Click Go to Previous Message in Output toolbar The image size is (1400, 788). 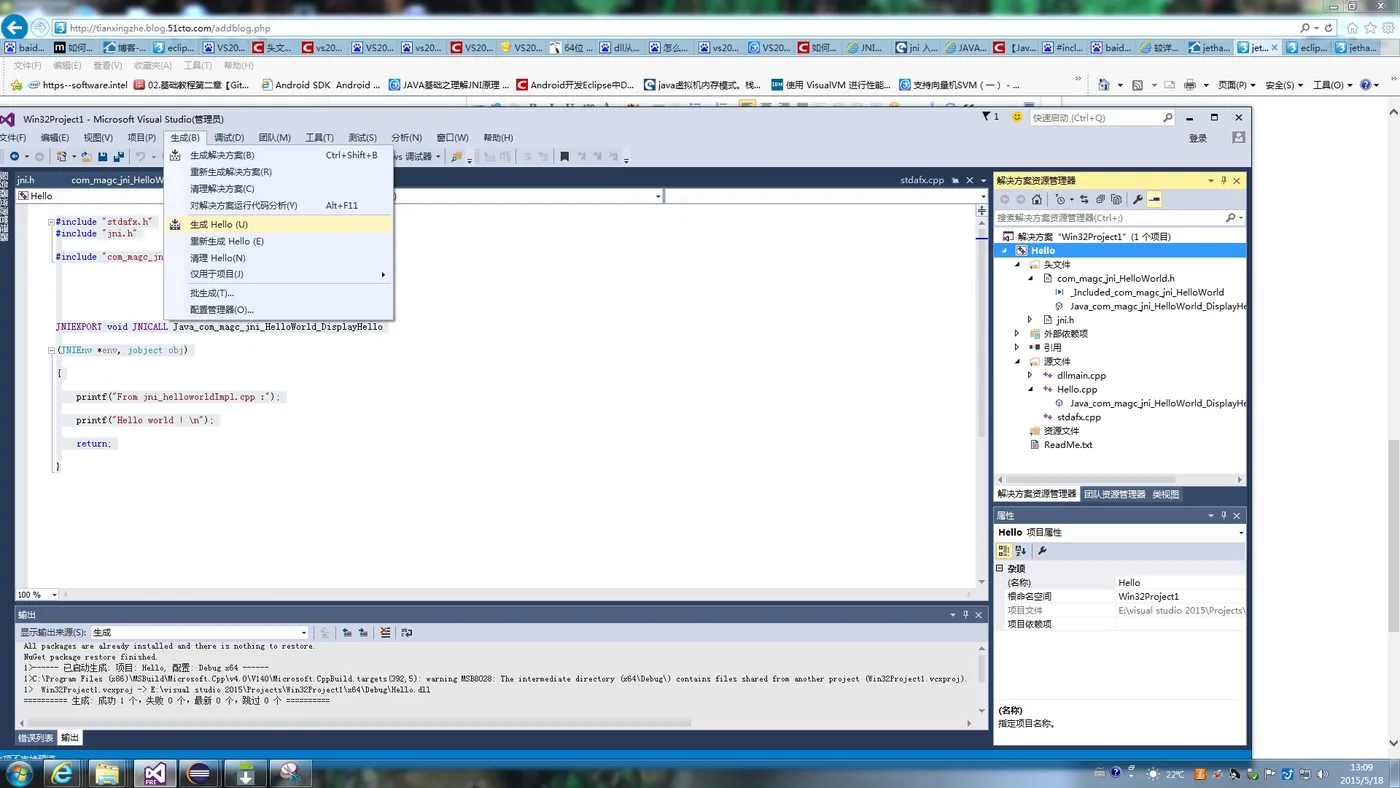[x=346, y=632]
